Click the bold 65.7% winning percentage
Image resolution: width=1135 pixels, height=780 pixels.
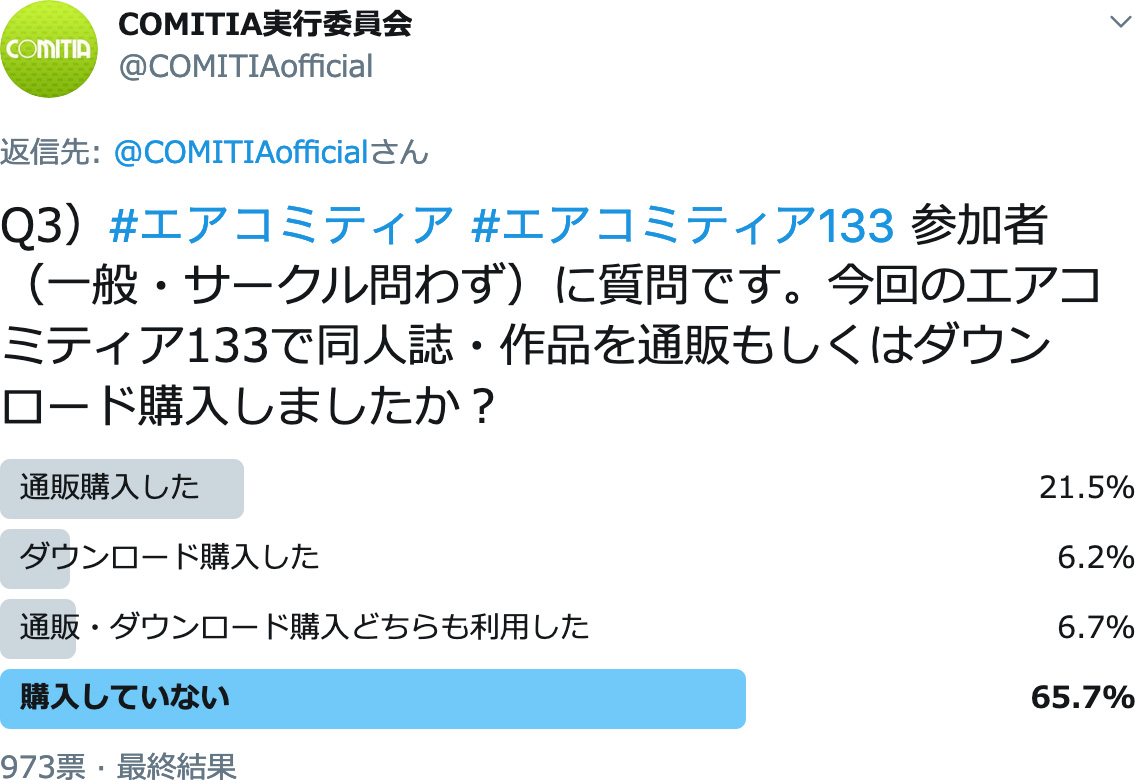click(1082, 697)
